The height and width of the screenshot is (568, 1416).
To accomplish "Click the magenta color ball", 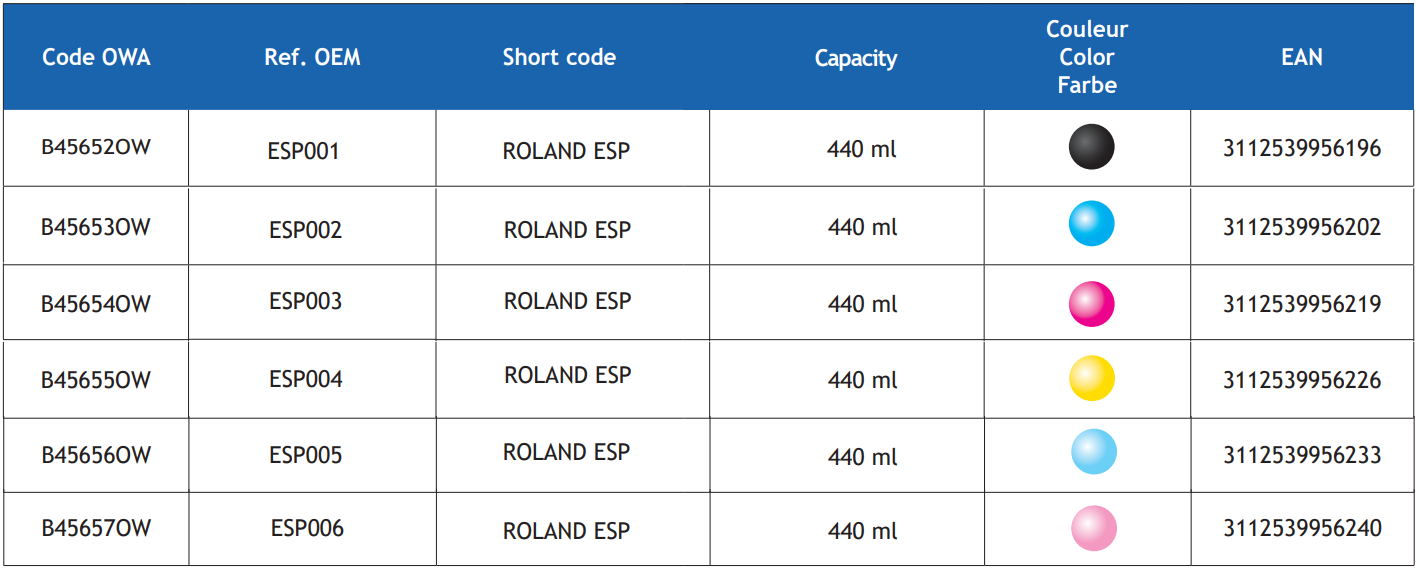I will tap(1091, 303).
